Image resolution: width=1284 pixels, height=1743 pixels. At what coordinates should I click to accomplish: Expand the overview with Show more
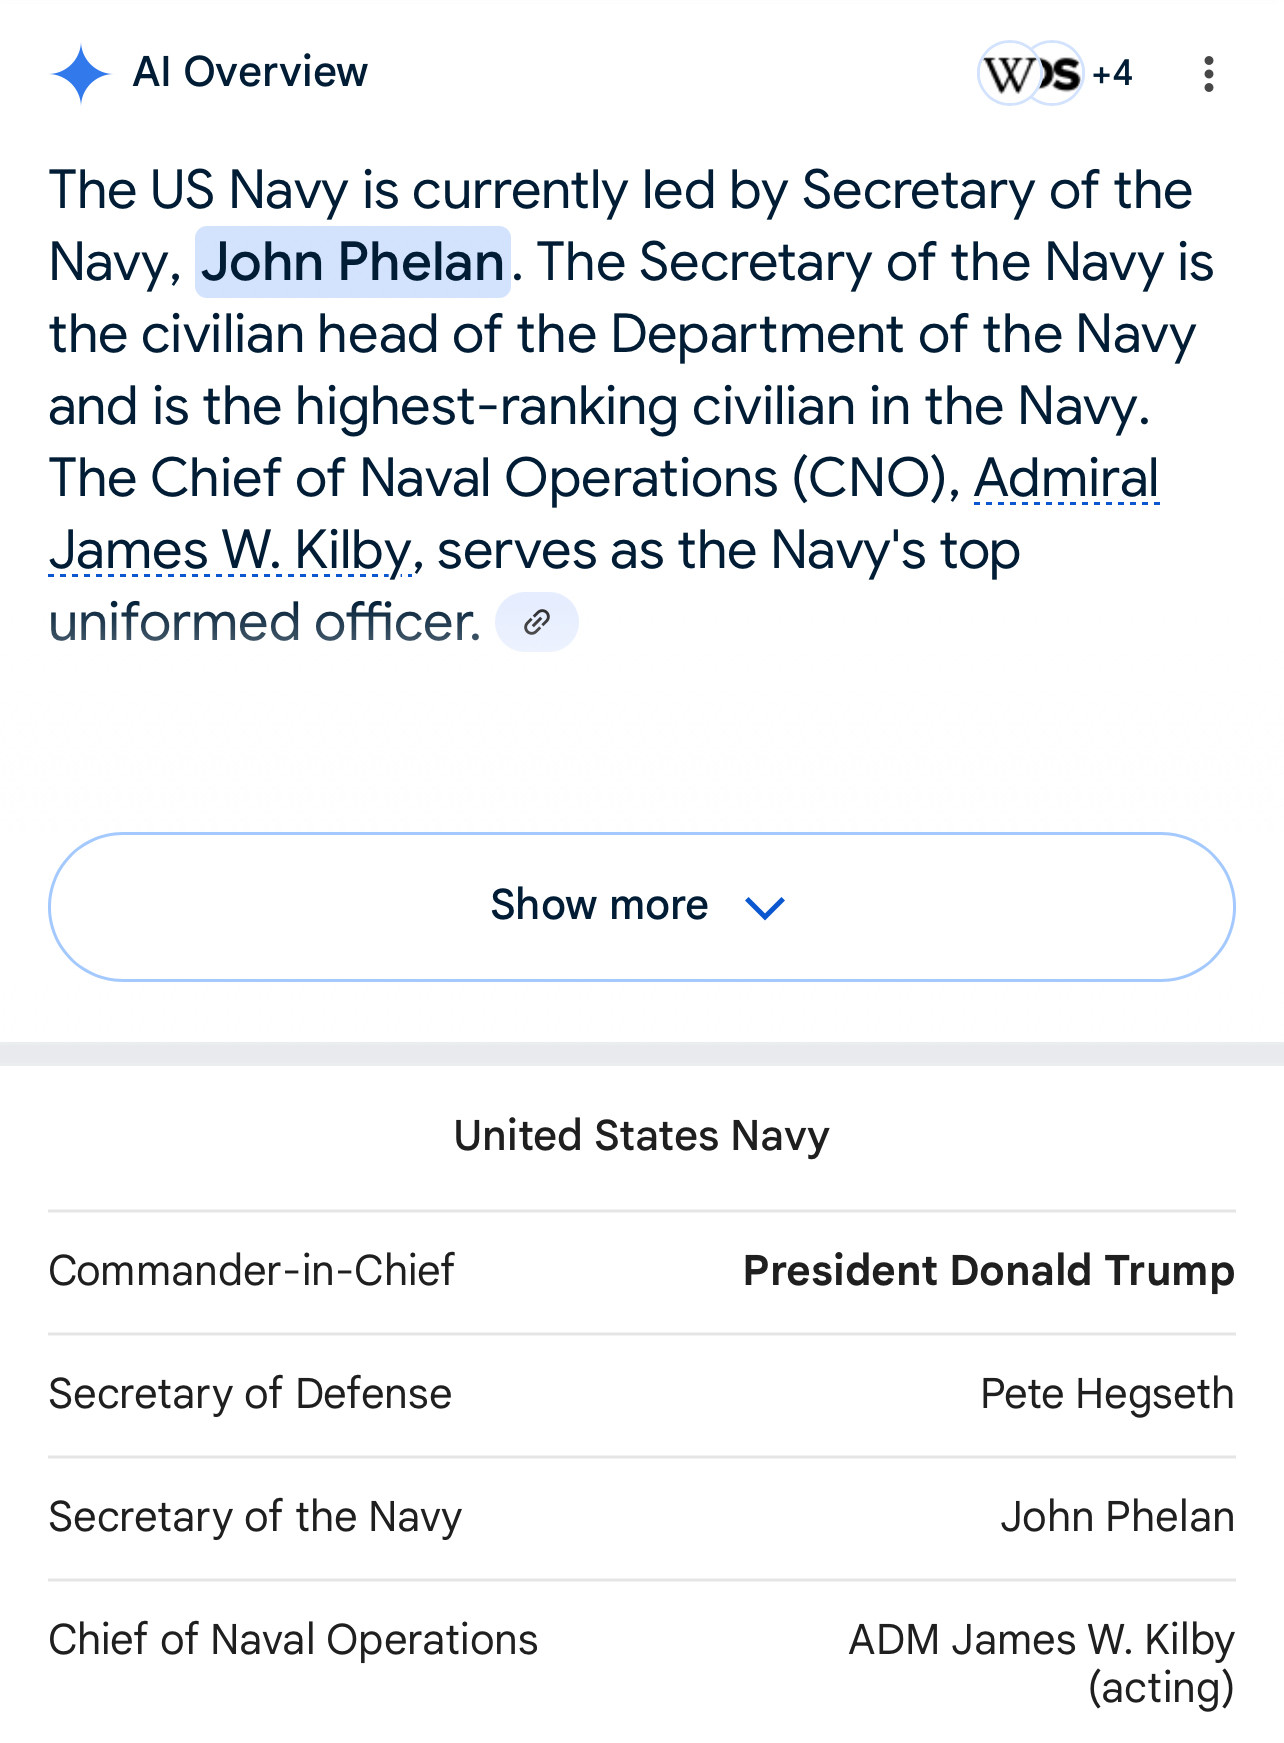point(642,907)
